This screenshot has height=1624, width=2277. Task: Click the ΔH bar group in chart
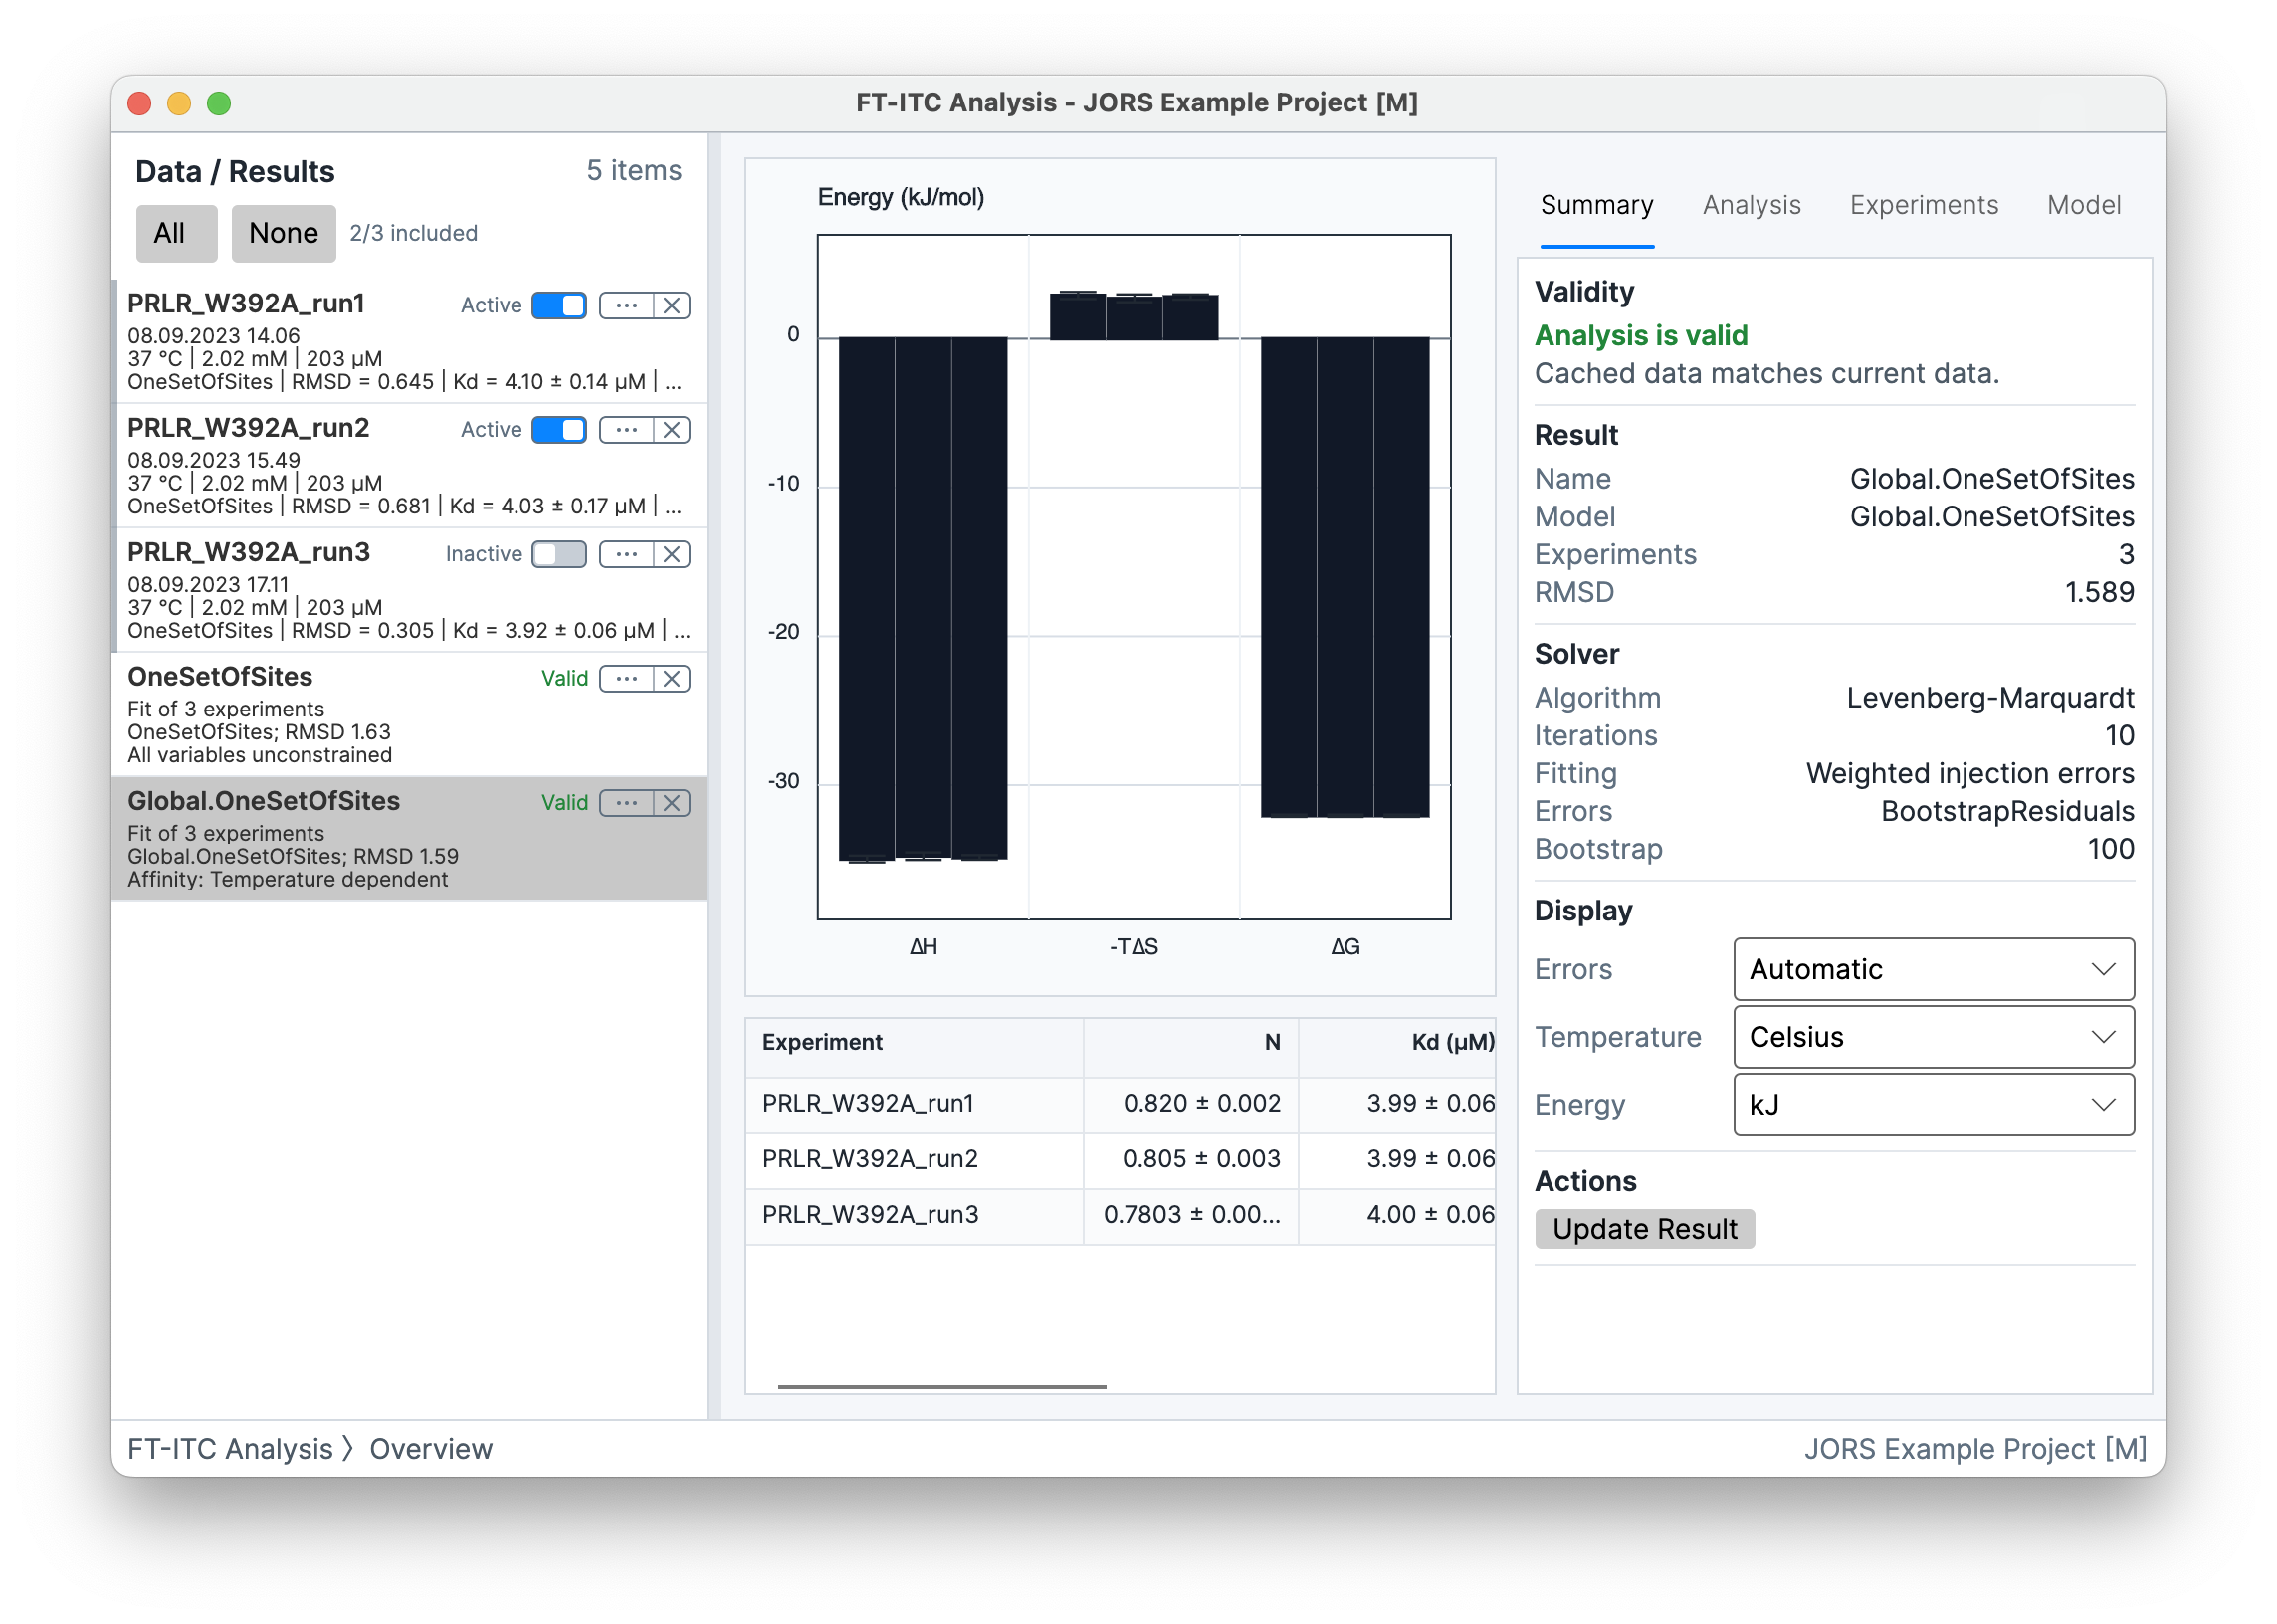click(923, 599)
